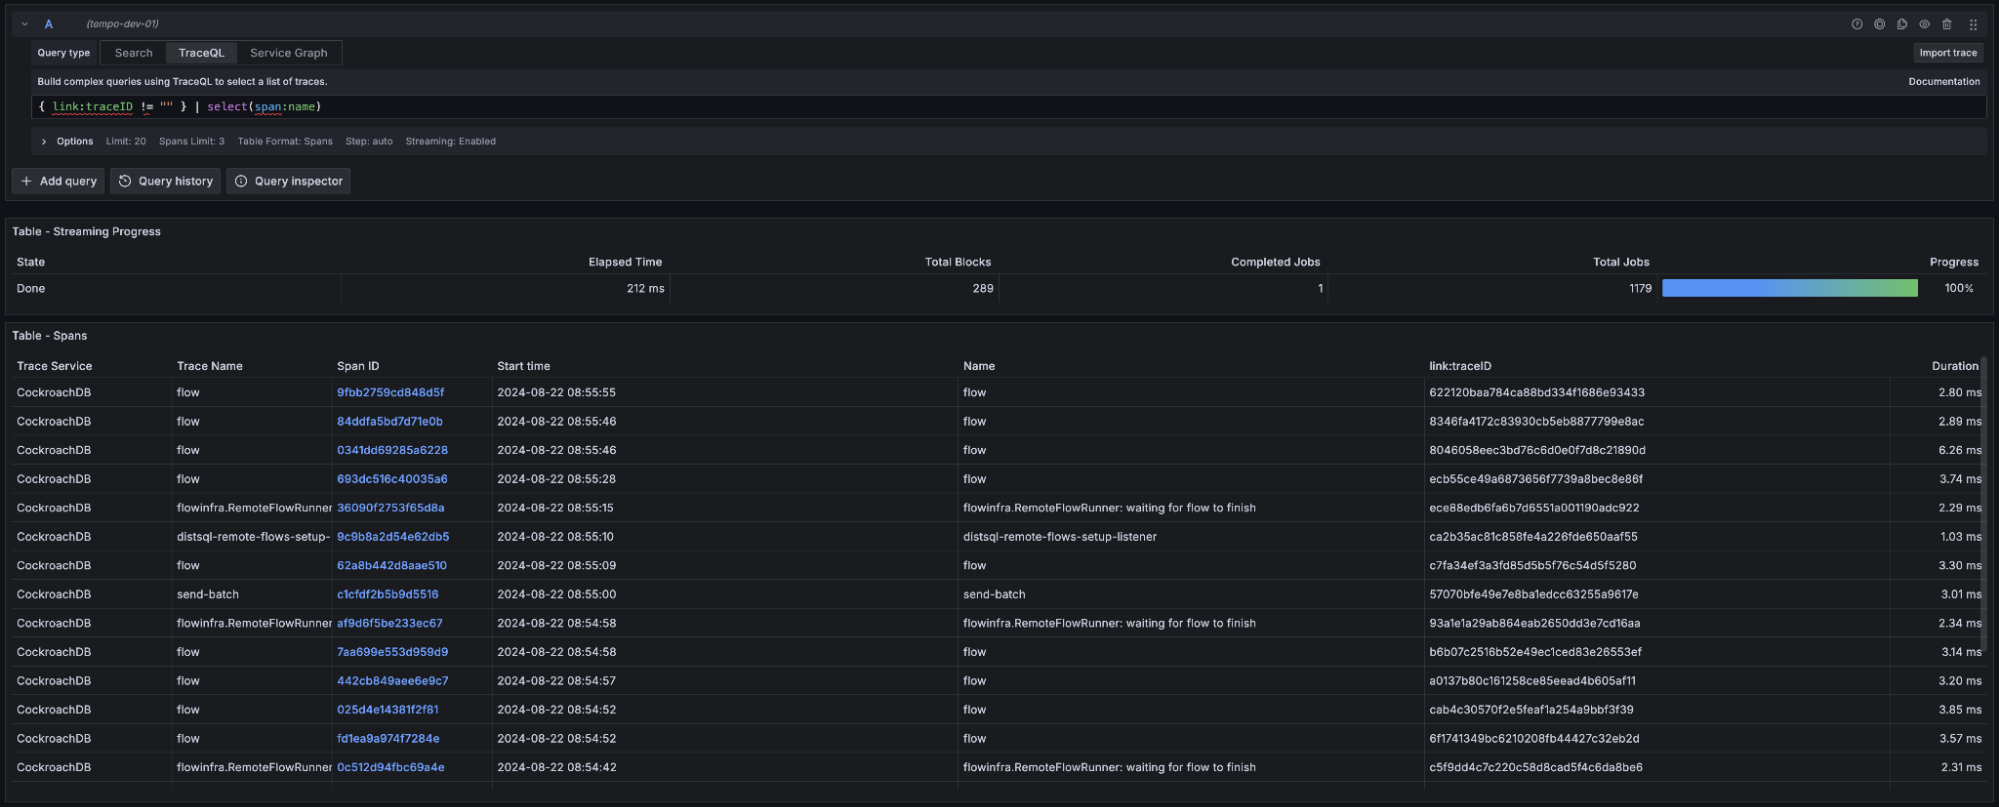Duplicate query A with copy icon
Image resolution: width=1999 pixels, height=808 pixels.
pyautogui.click(x=1902, y=24)
